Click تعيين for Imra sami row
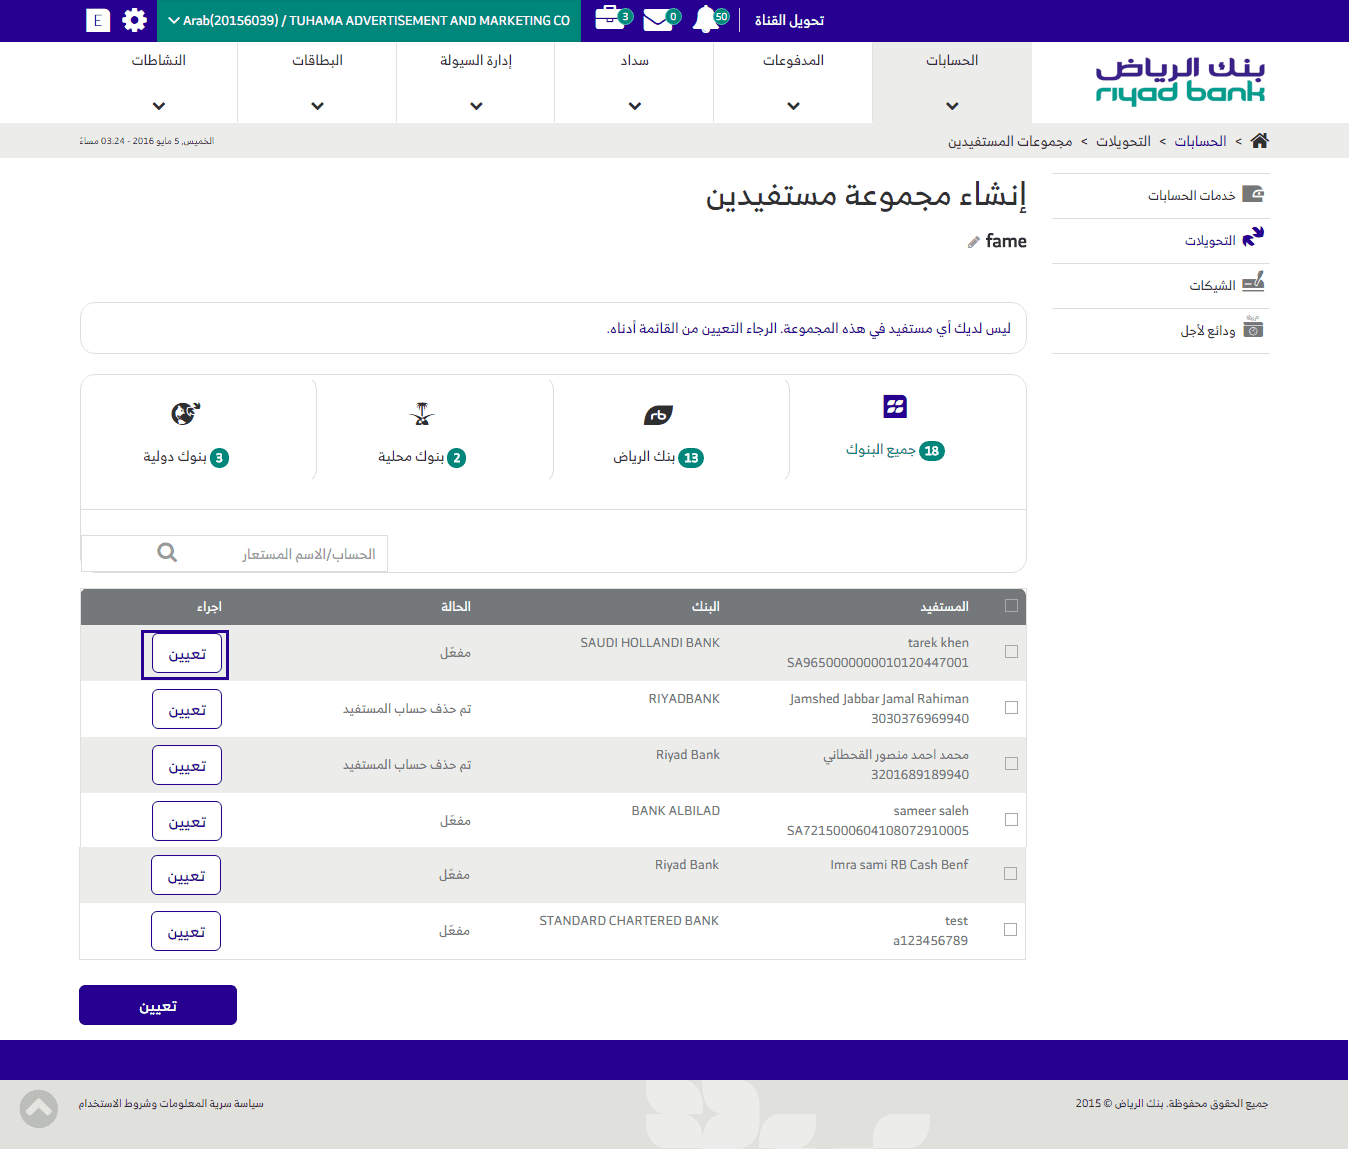 point(186,876)
